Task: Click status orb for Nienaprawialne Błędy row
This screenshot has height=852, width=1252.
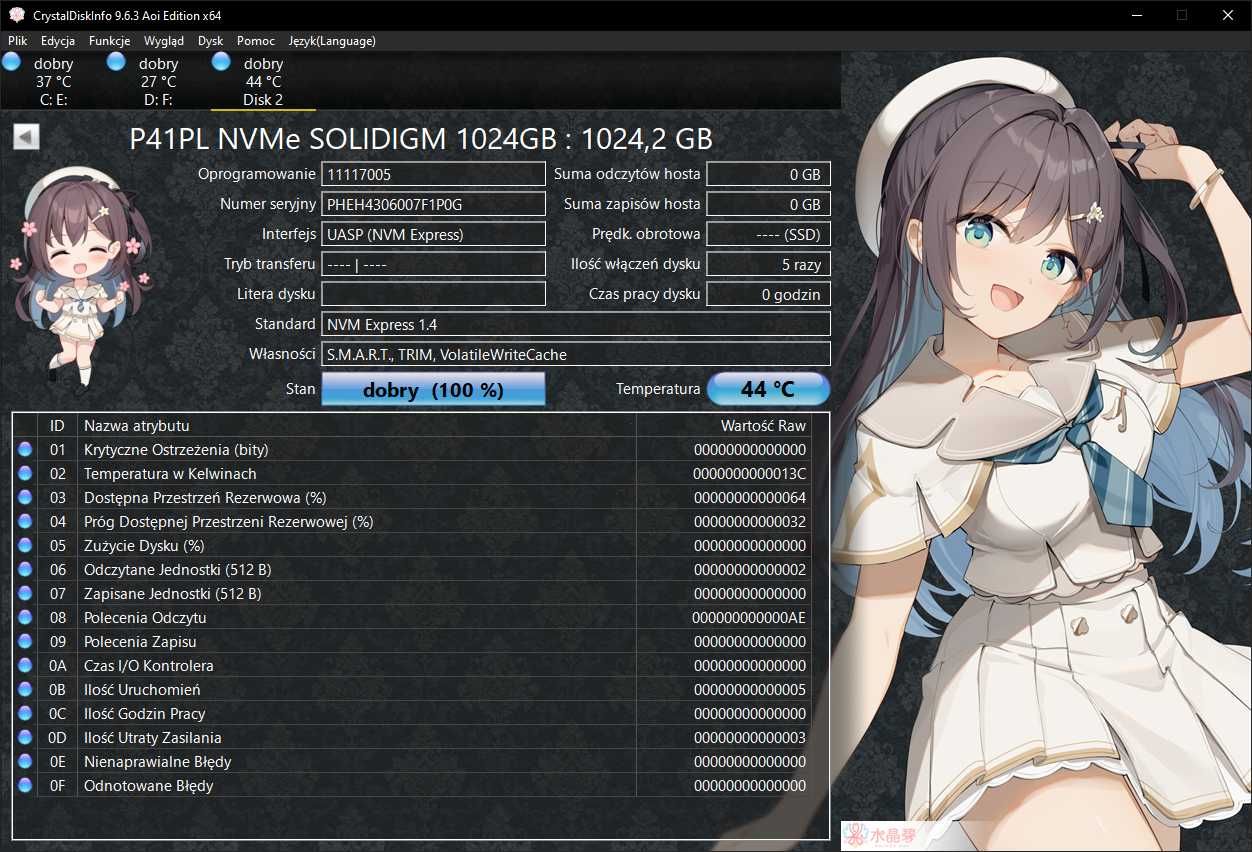Action: click(x=25, y=761)
